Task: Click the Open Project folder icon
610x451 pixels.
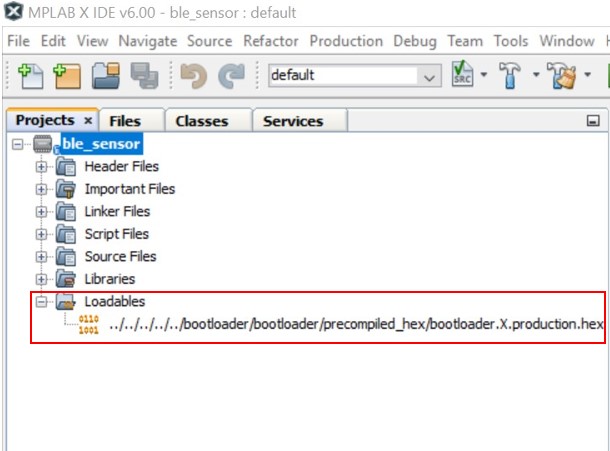Action: [x=107, y=76]
